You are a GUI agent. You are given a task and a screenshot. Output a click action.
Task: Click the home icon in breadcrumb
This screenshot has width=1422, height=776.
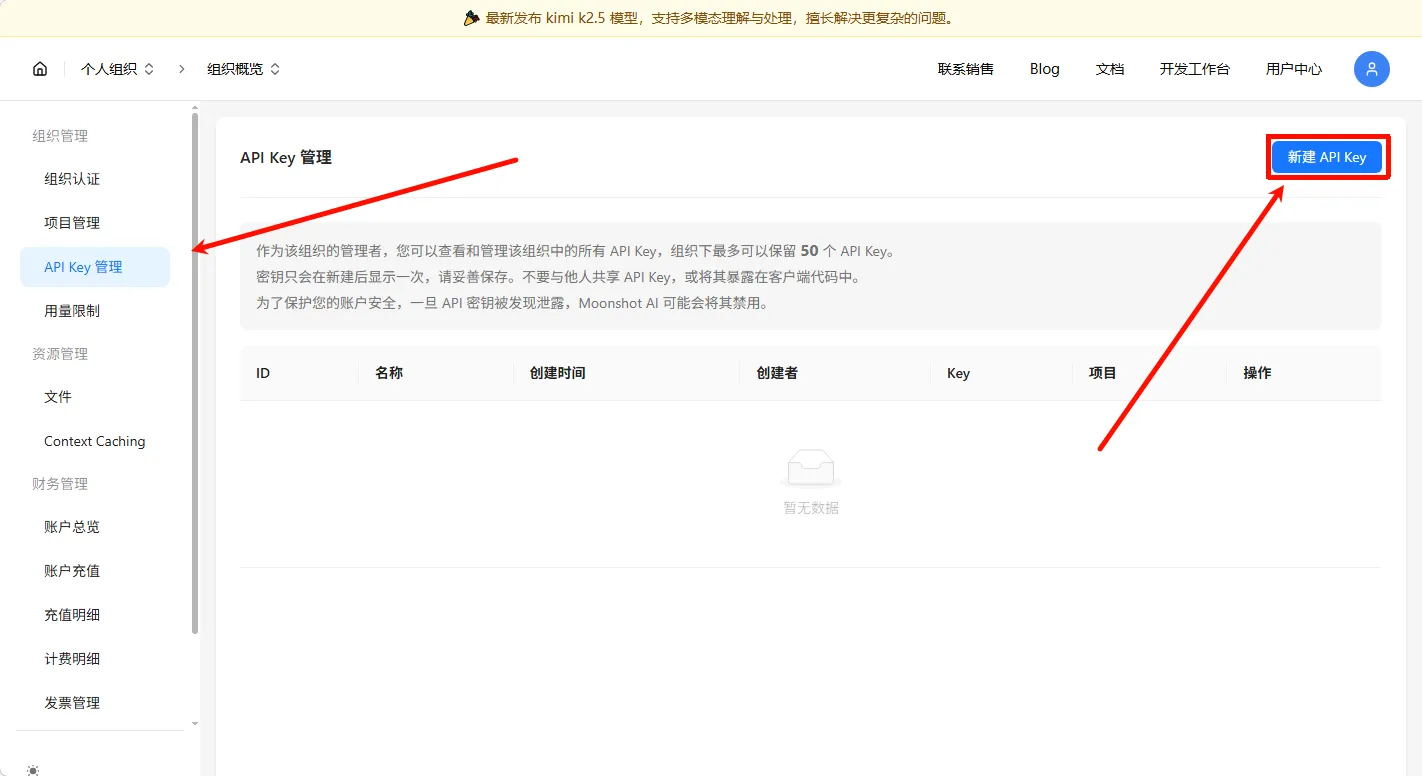[40, 69]
